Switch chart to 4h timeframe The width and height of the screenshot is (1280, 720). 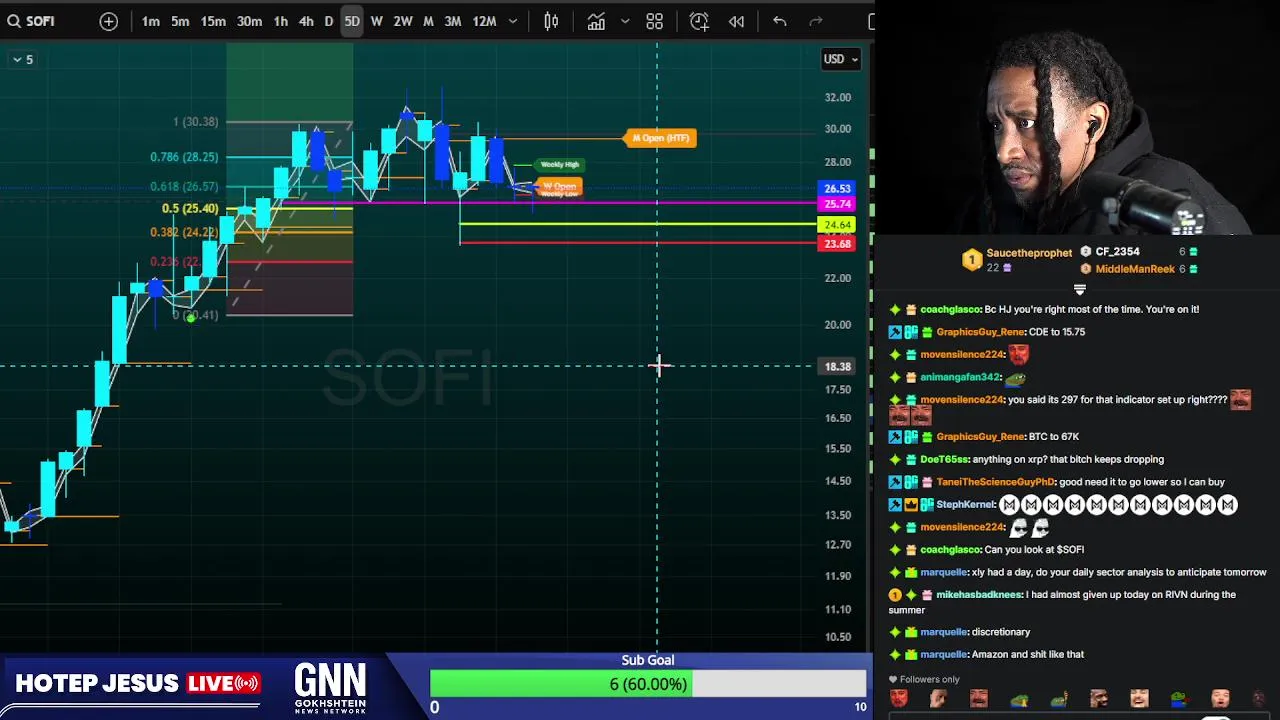pyautogui.click(x=306, y=21)
